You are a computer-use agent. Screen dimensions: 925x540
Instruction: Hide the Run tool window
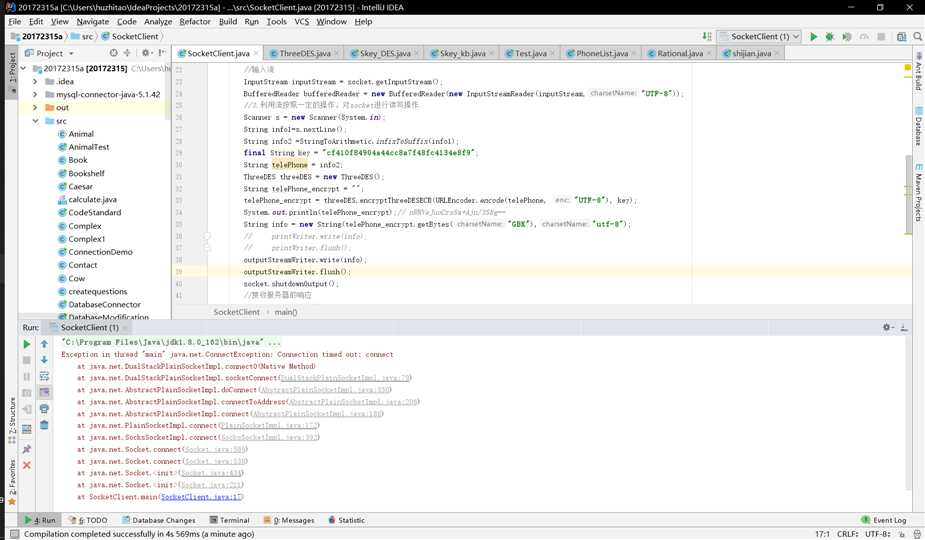click(904, 328)
